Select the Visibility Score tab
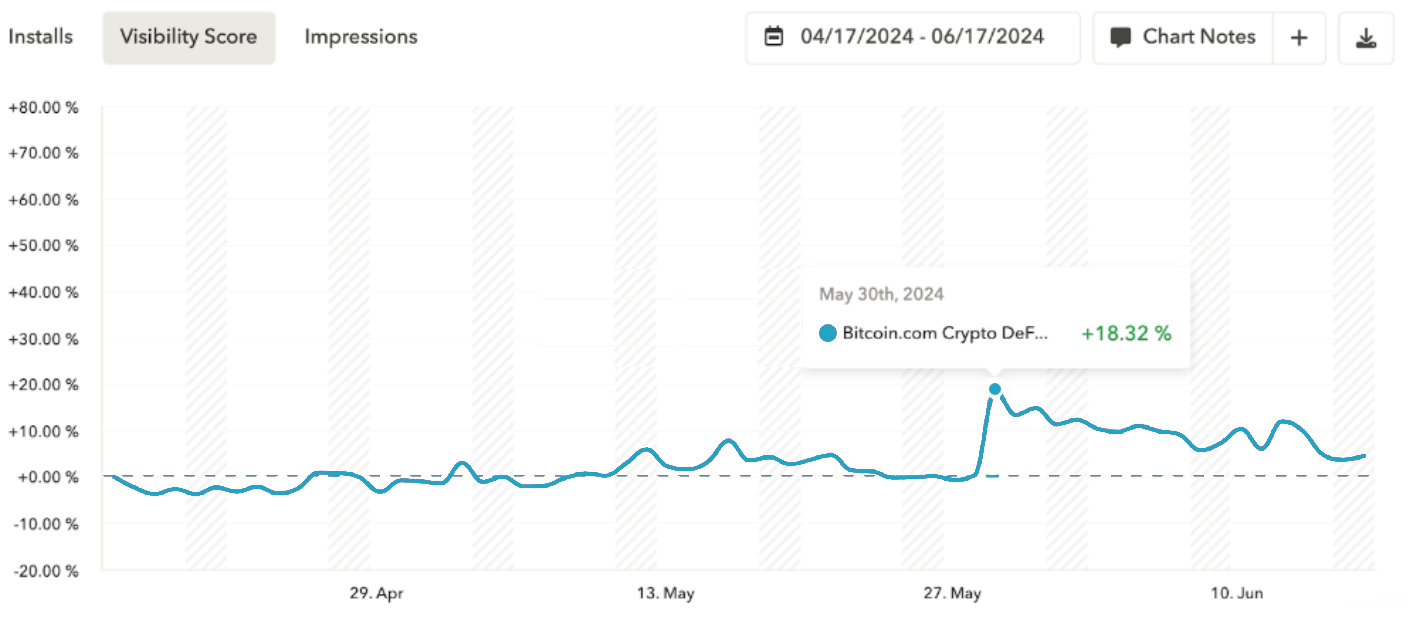The image size is (1408, 635). point(189,37)
